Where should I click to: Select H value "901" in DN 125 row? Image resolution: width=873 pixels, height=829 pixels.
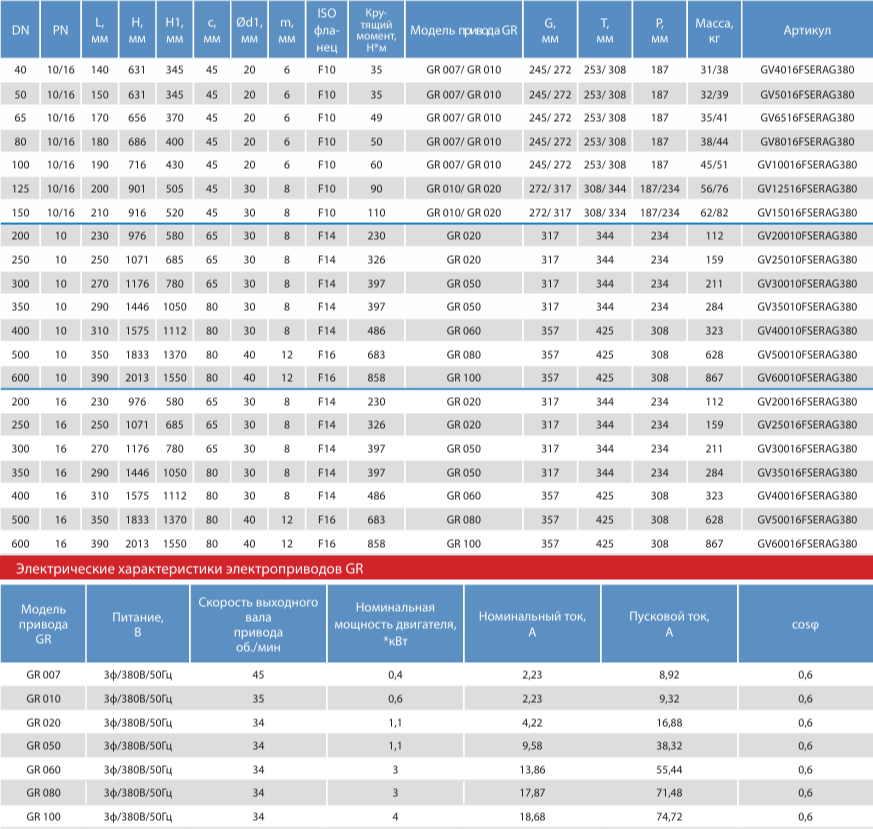coord(137,189)
